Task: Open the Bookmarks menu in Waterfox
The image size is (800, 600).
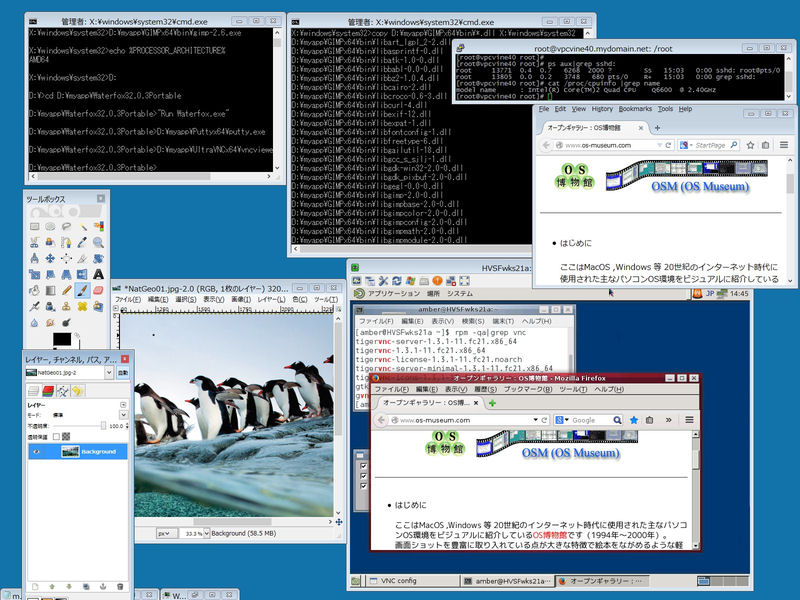Action: coord(634,109)
